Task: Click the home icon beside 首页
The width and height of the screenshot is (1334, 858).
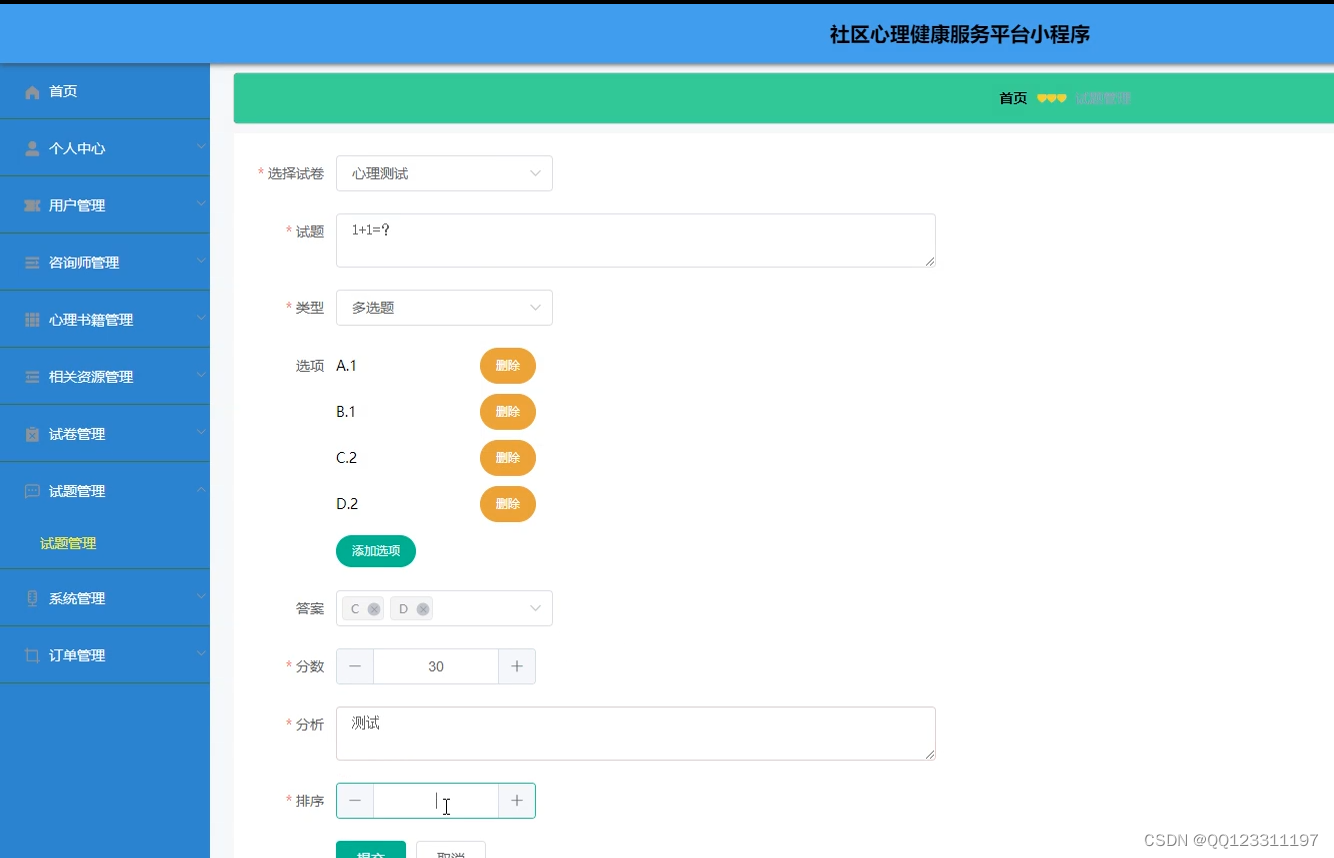Action: pos(32,92)
